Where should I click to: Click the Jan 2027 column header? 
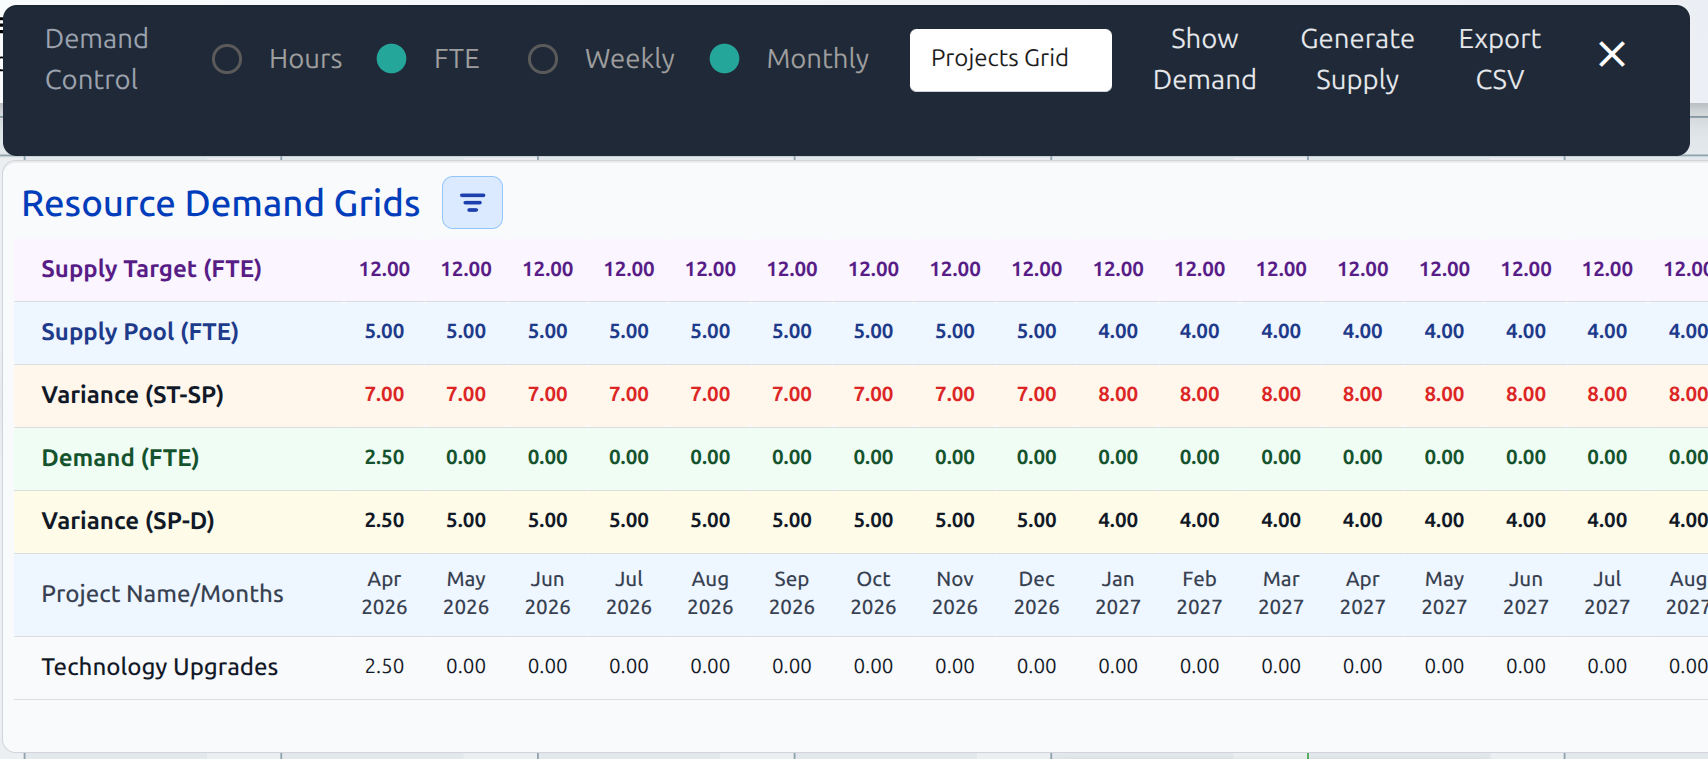pyautogui.click(x=1118, y=593)
